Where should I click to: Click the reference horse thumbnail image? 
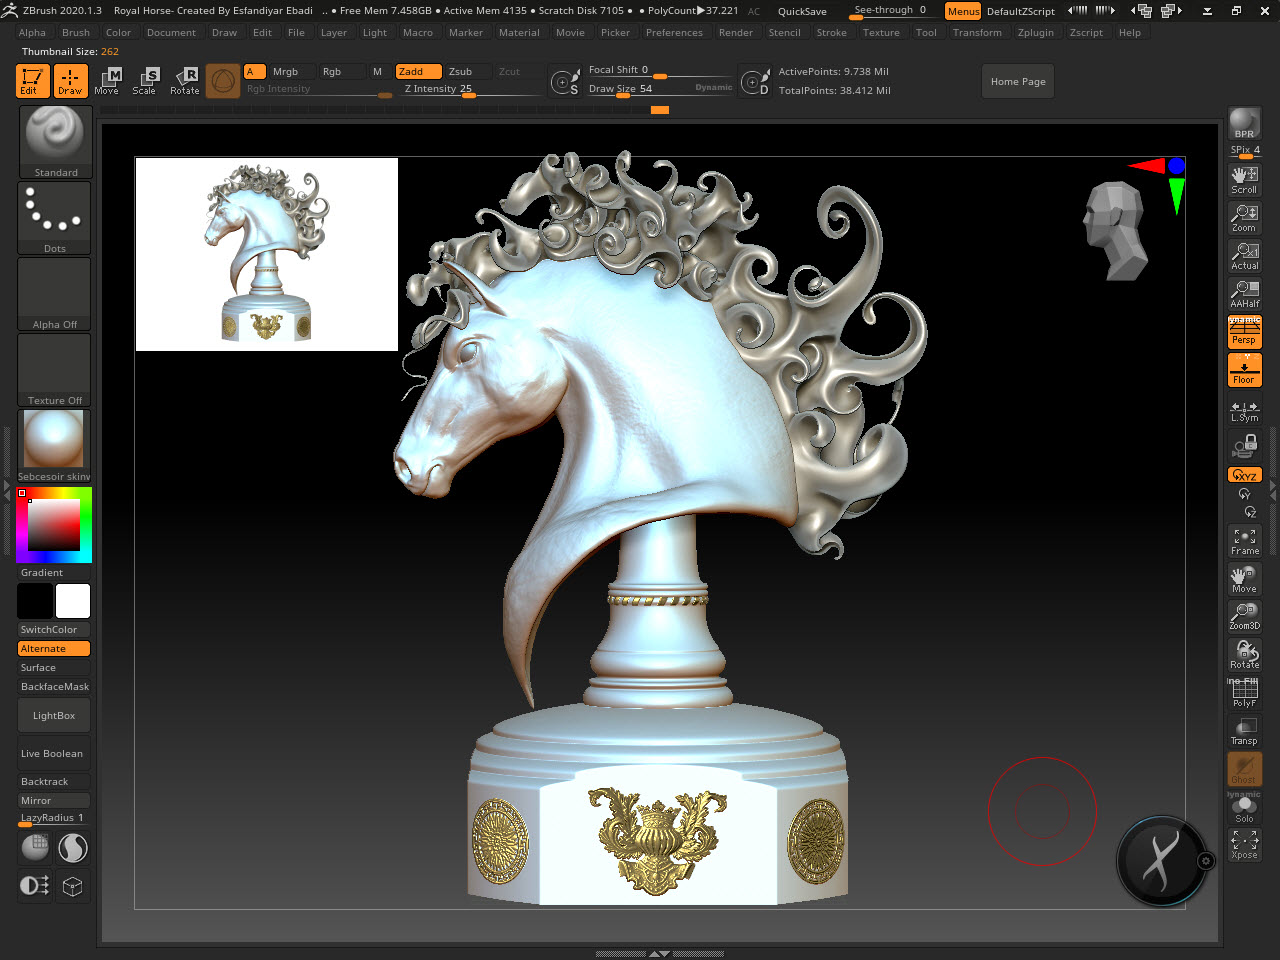point(267,254)
